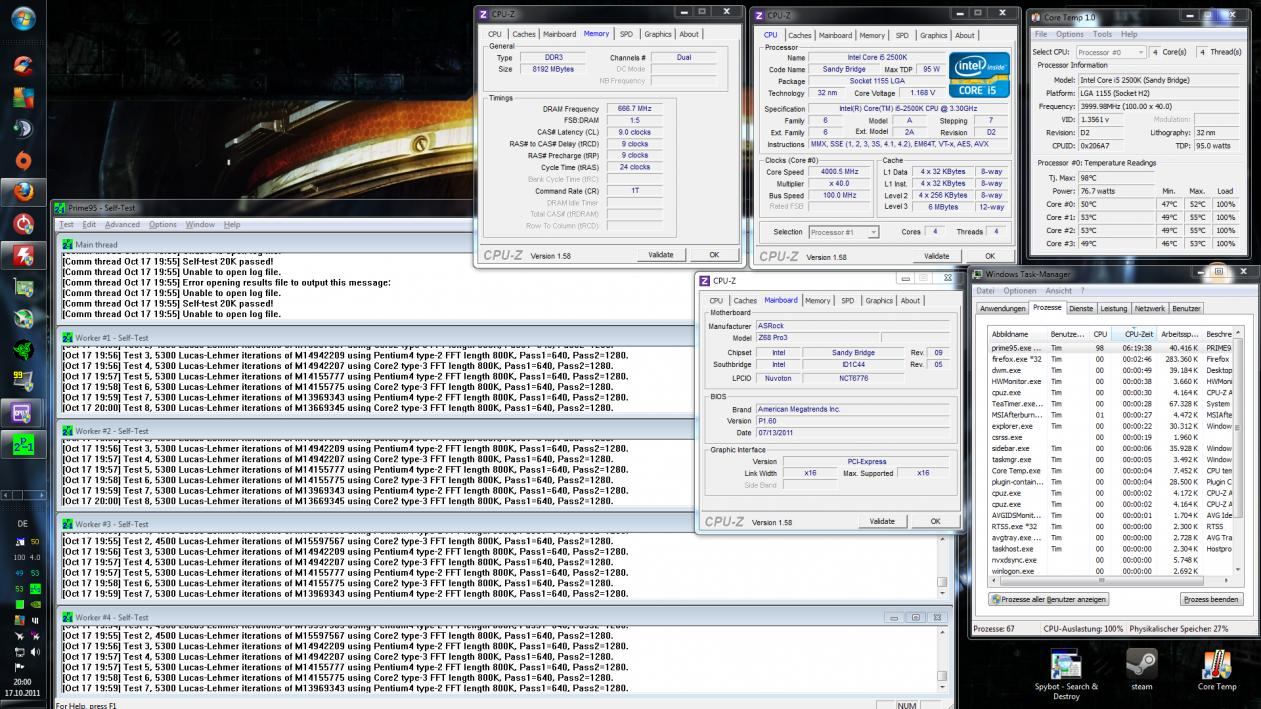Open the purple CPU-Z taskbar button
This screenshot has height=709, width=1261.
(23, 412)
